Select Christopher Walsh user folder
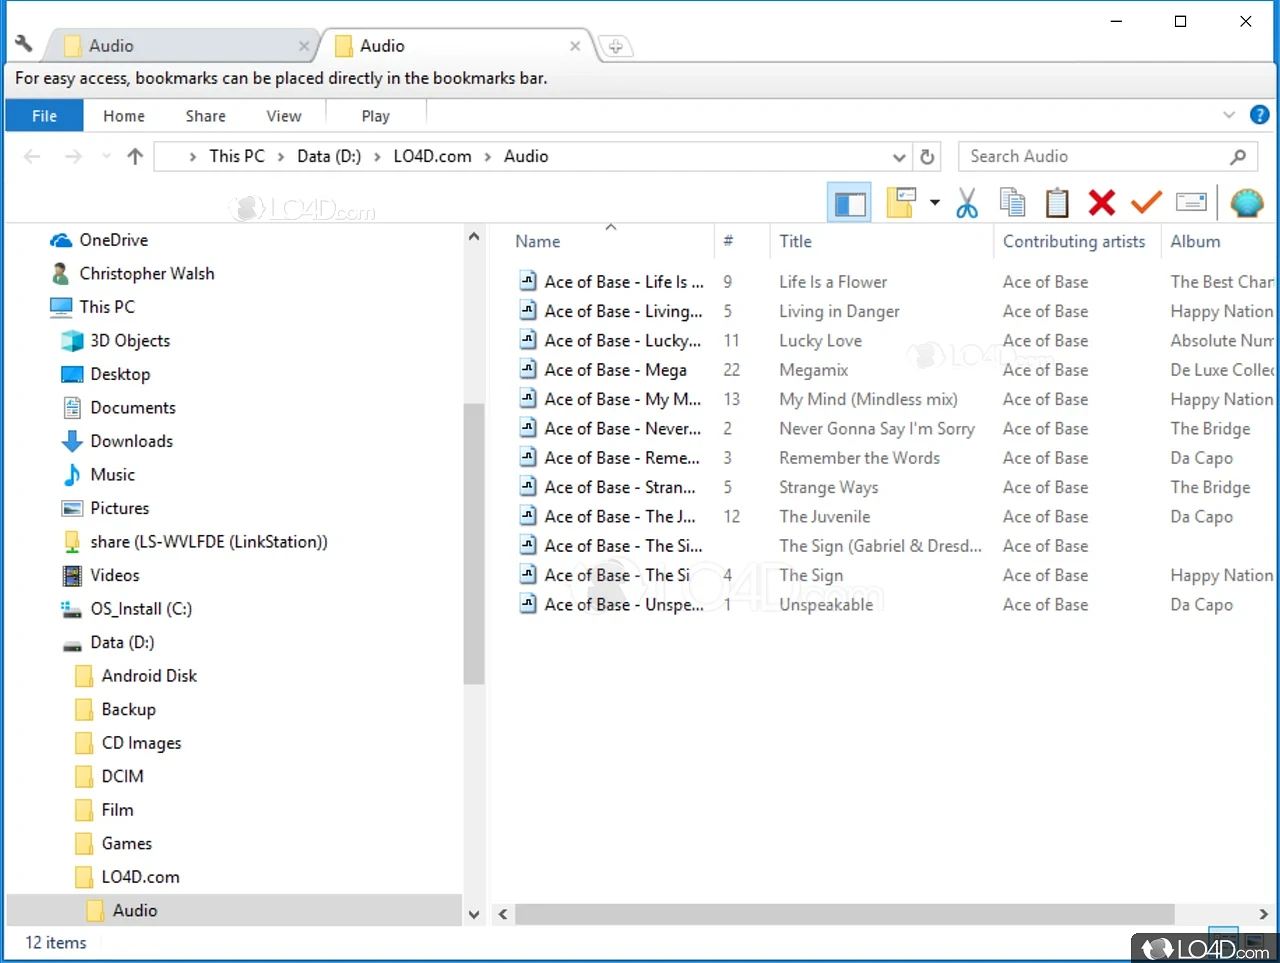Viewport: 1280px width, 963px height. point(147,273)
